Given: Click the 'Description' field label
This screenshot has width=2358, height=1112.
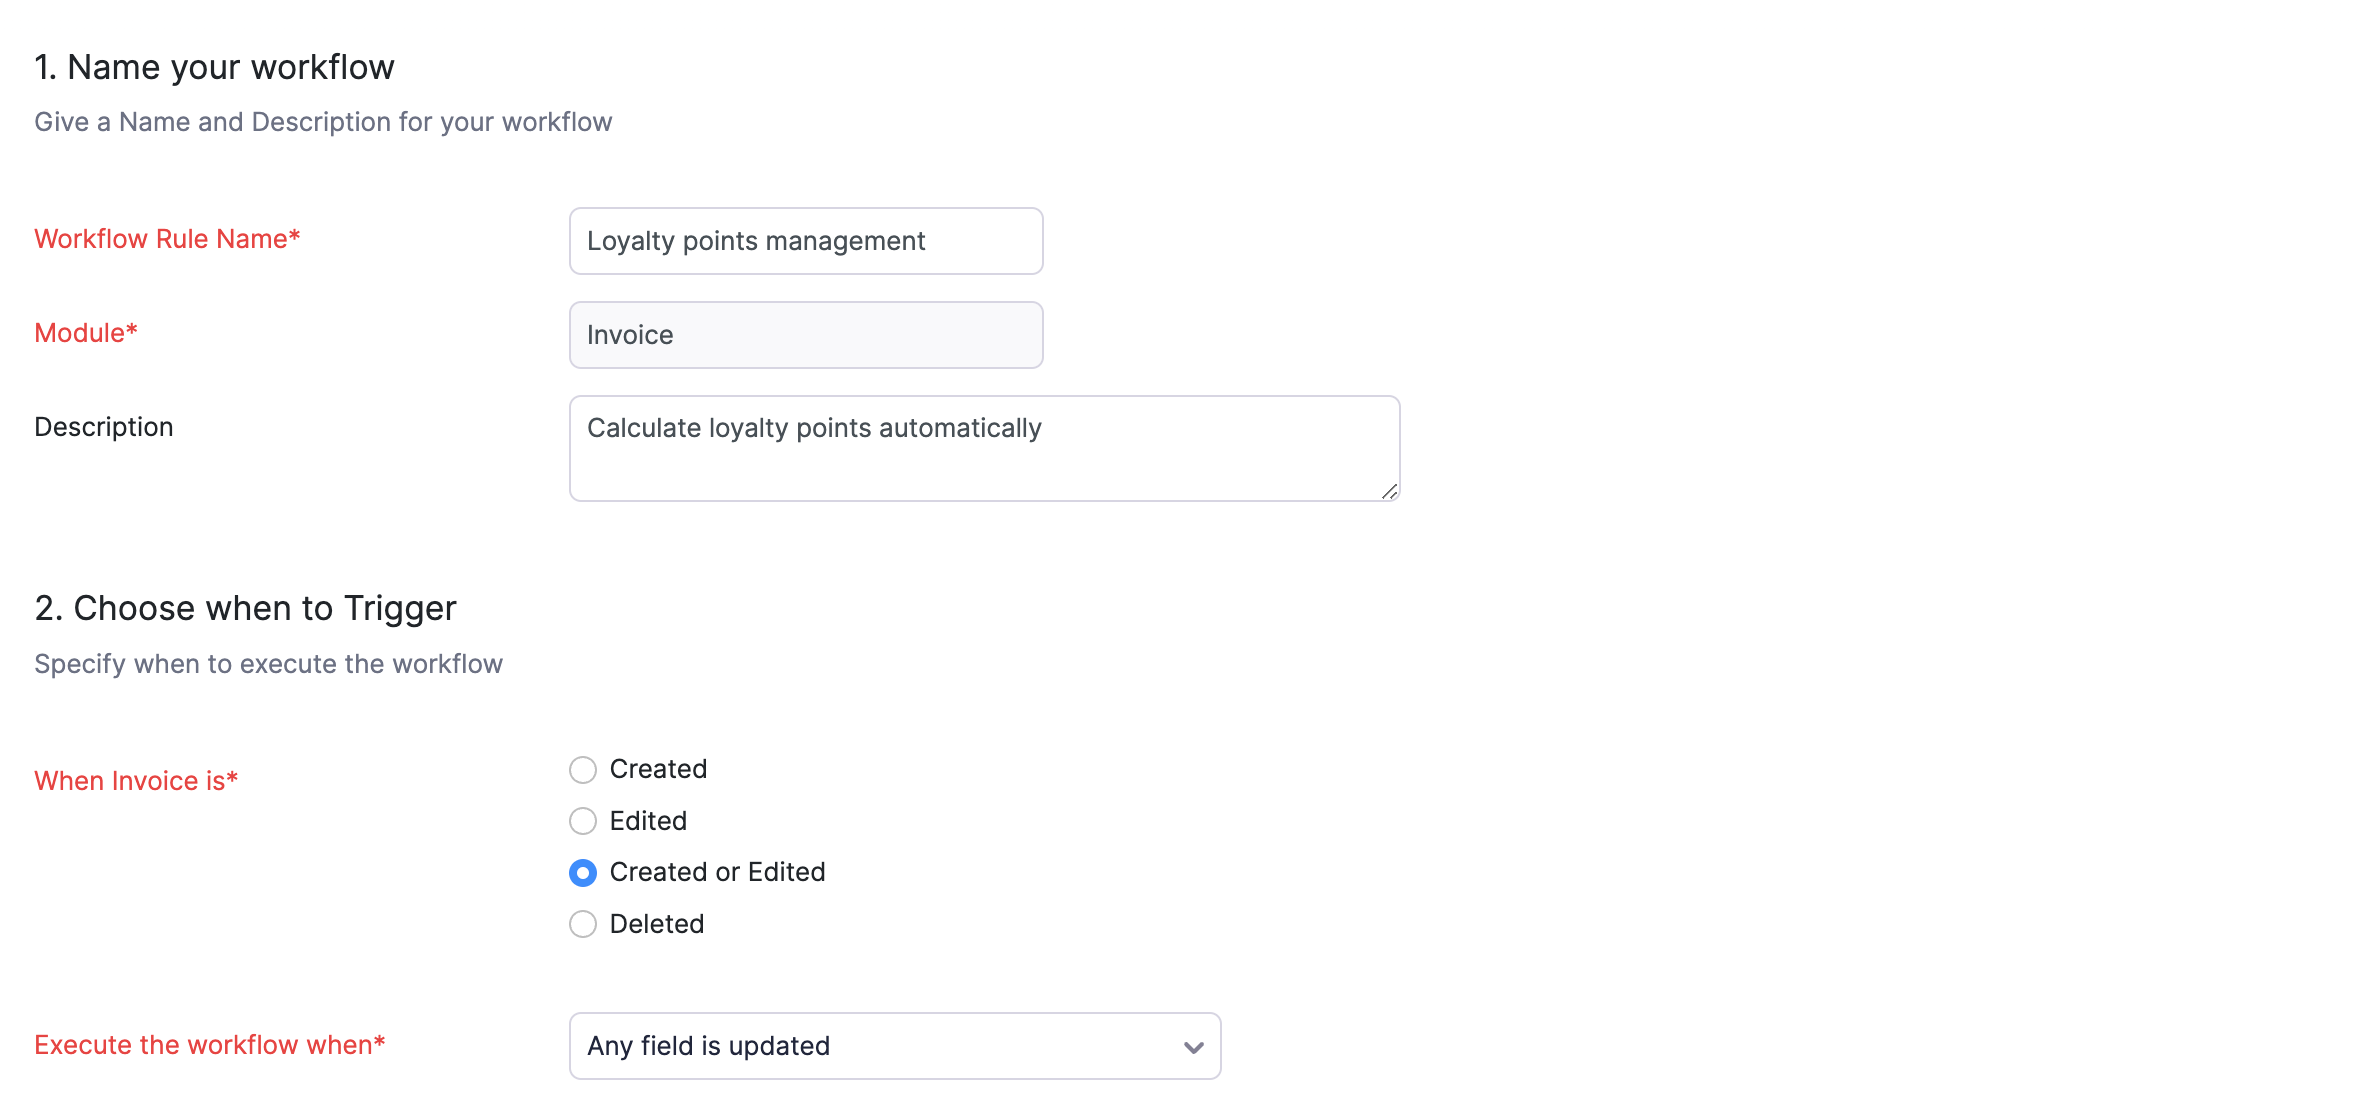Looking at the screenshot, I should pyautogui.click(x=104, y=427).
